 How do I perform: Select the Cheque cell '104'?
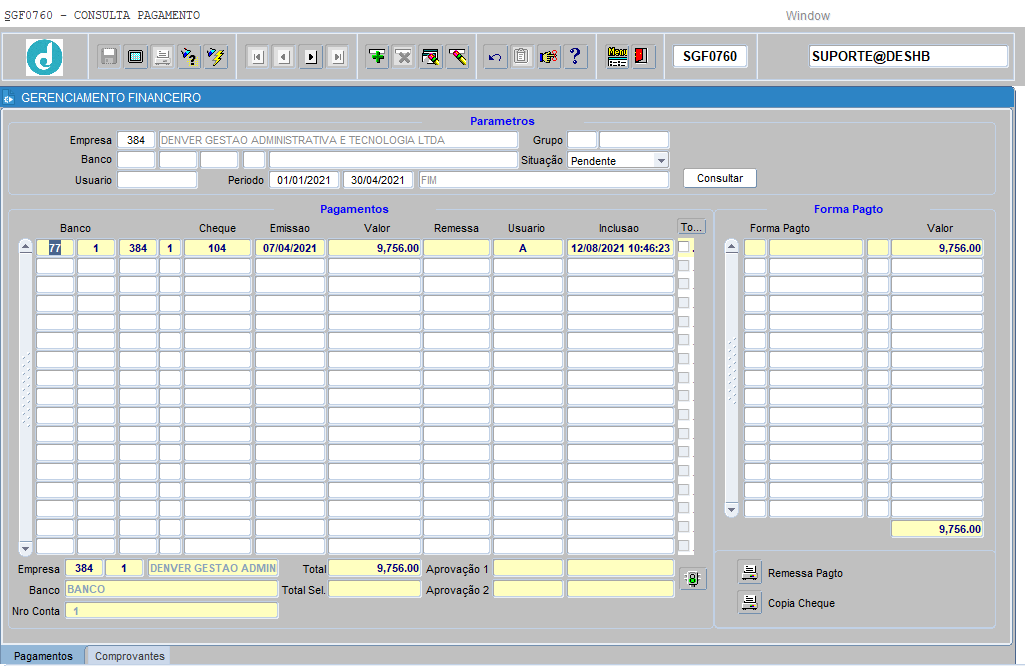click(x=217, y=248)
